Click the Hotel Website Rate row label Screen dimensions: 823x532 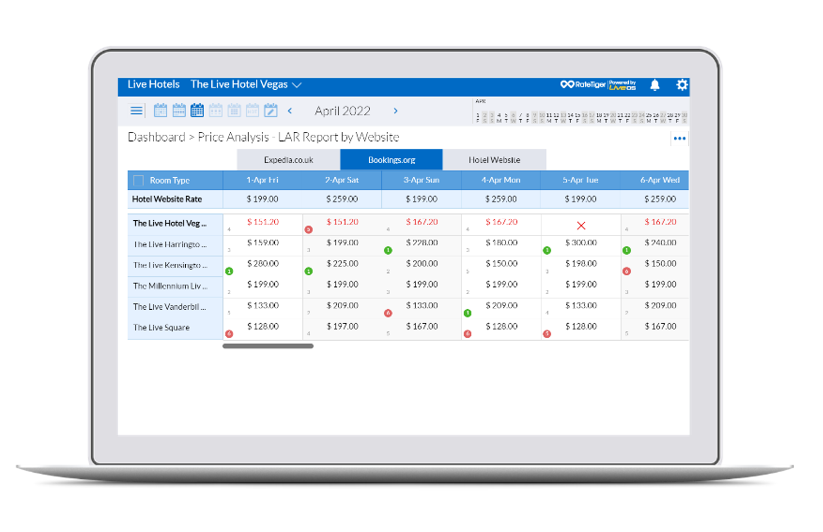coord(167,199)
